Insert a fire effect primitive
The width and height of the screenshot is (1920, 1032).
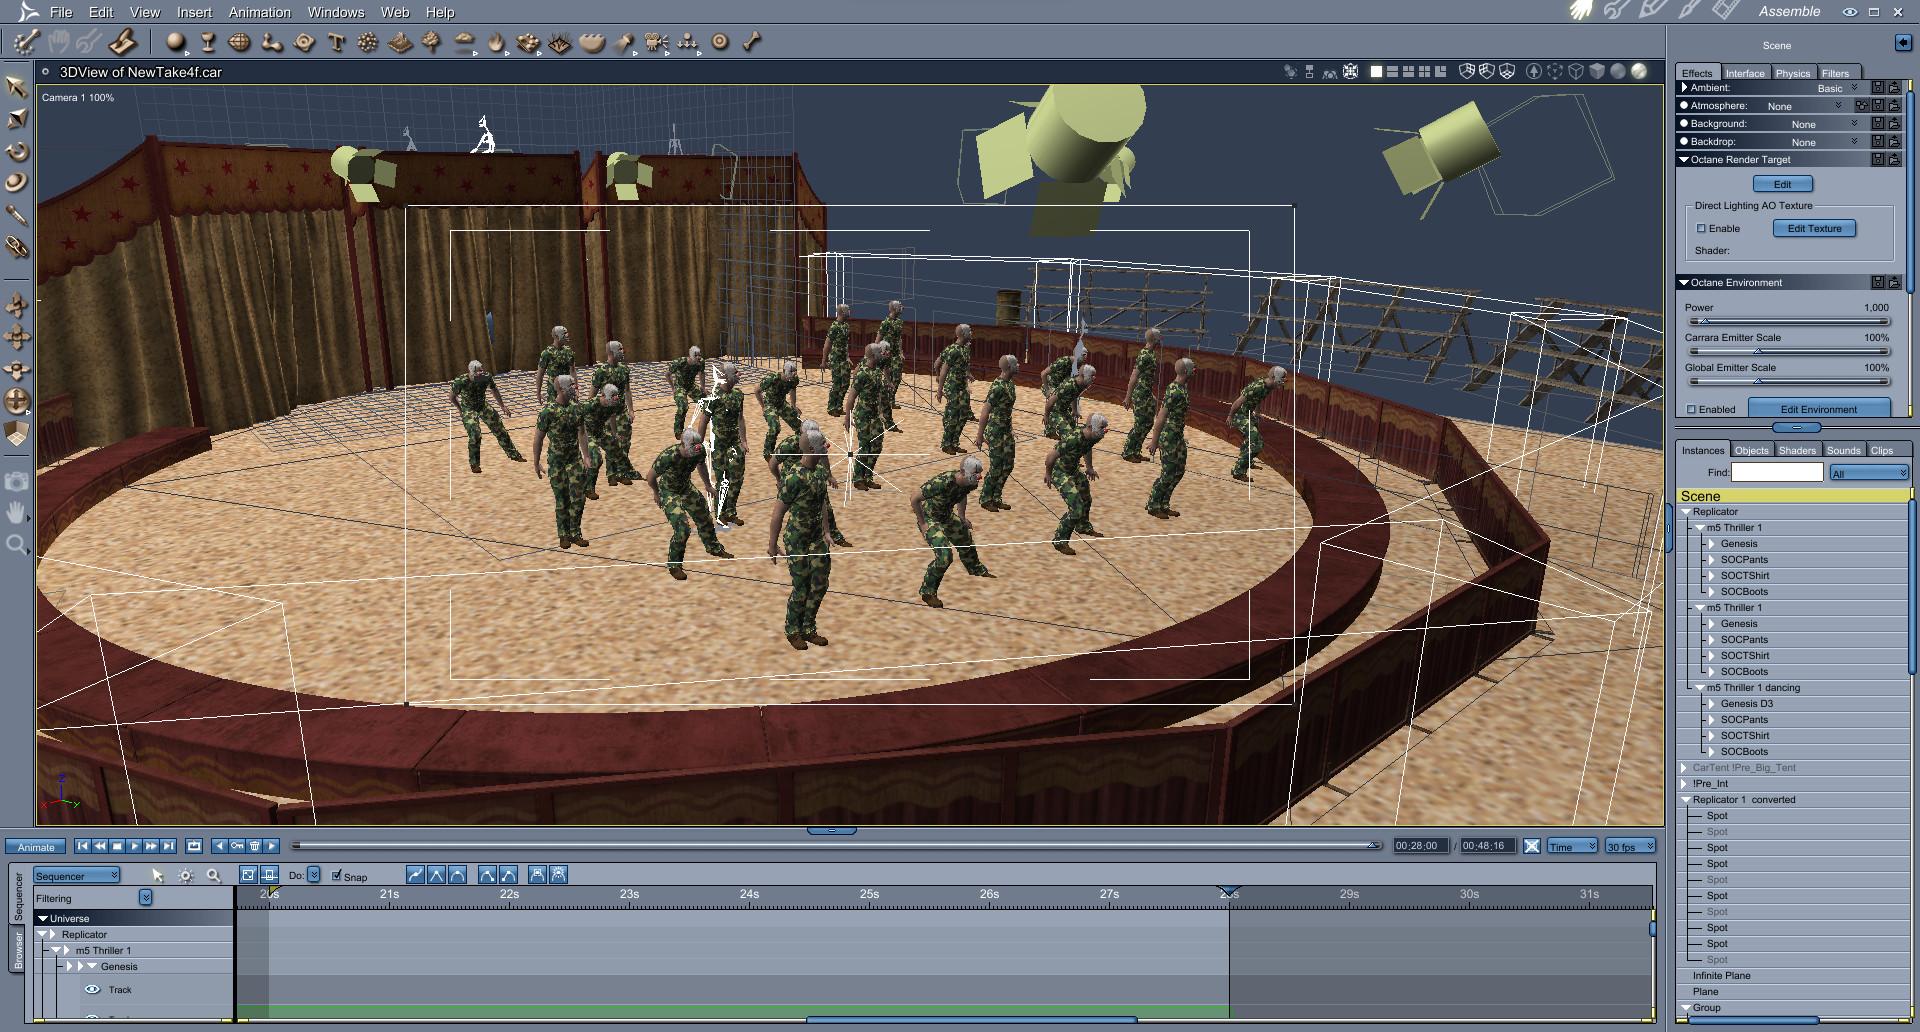[x=496, y=42]
